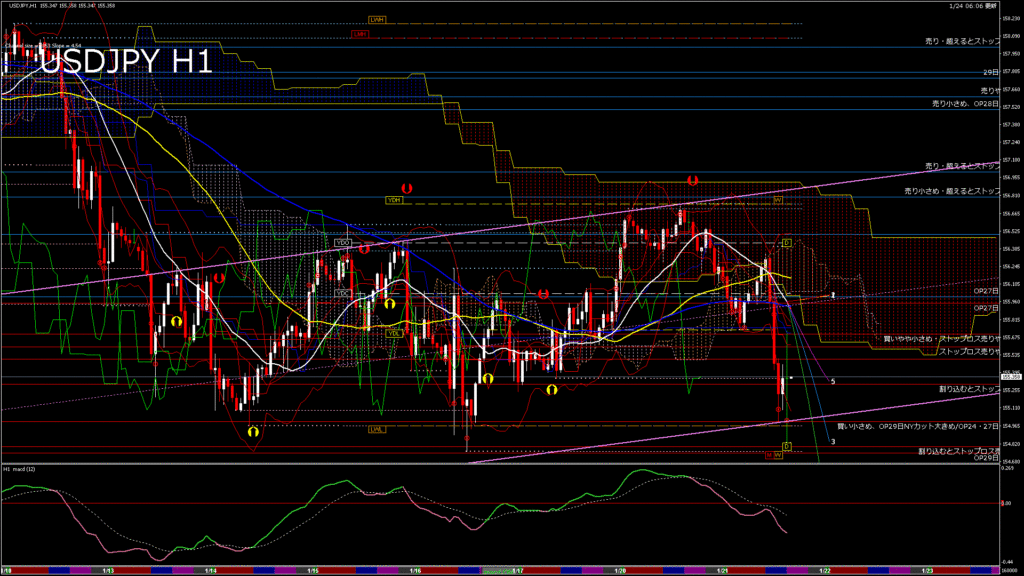Click the current price tag 155.358
Image resolution: width=1024 pixels, height=576 pixels.
1011,377
